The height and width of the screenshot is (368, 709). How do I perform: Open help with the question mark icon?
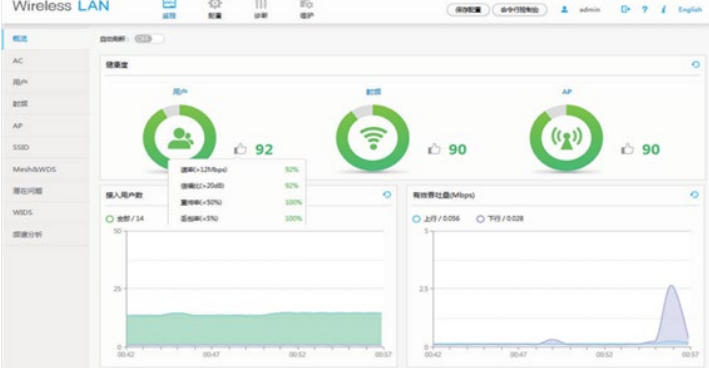[x=644, y=9]
